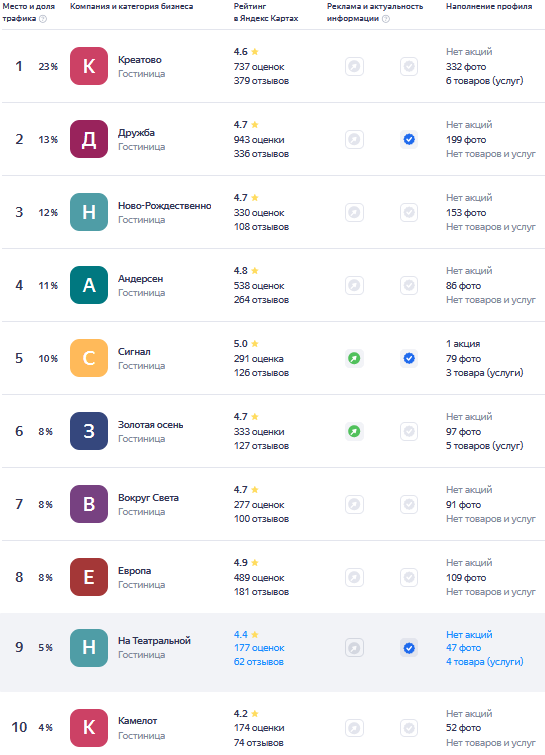Image resolution: width=545 pixels, height=755 pixels.
Task: Open help icon next to Место и доля трафика
Action: click(x=43, y=19)
